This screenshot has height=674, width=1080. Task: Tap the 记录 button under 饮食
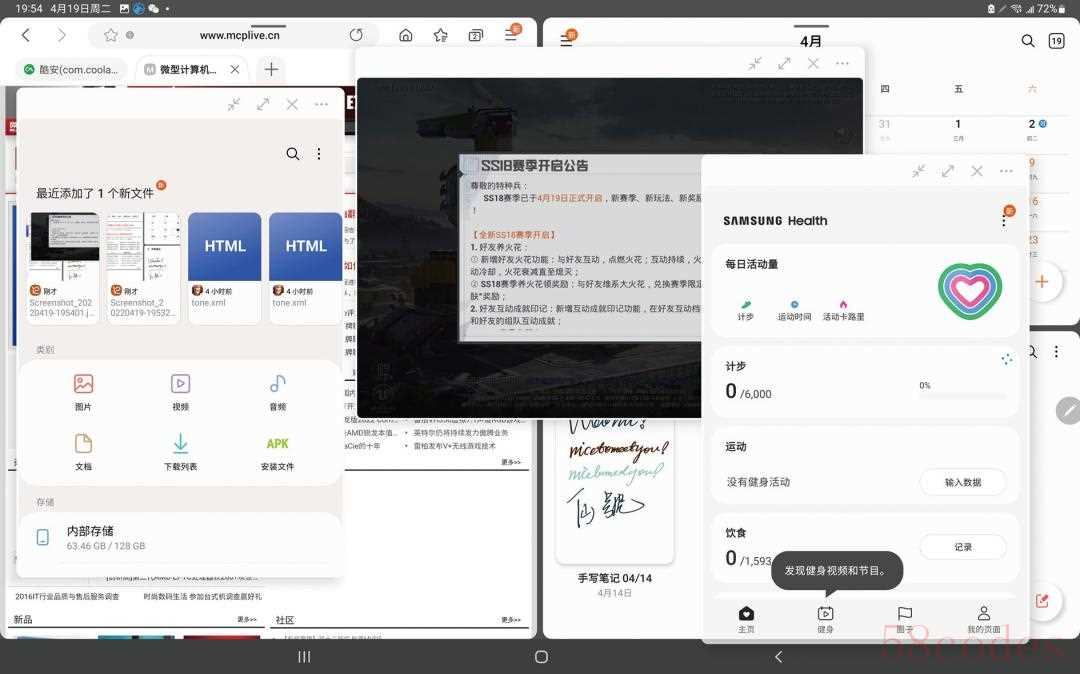[x=963, y=547]
